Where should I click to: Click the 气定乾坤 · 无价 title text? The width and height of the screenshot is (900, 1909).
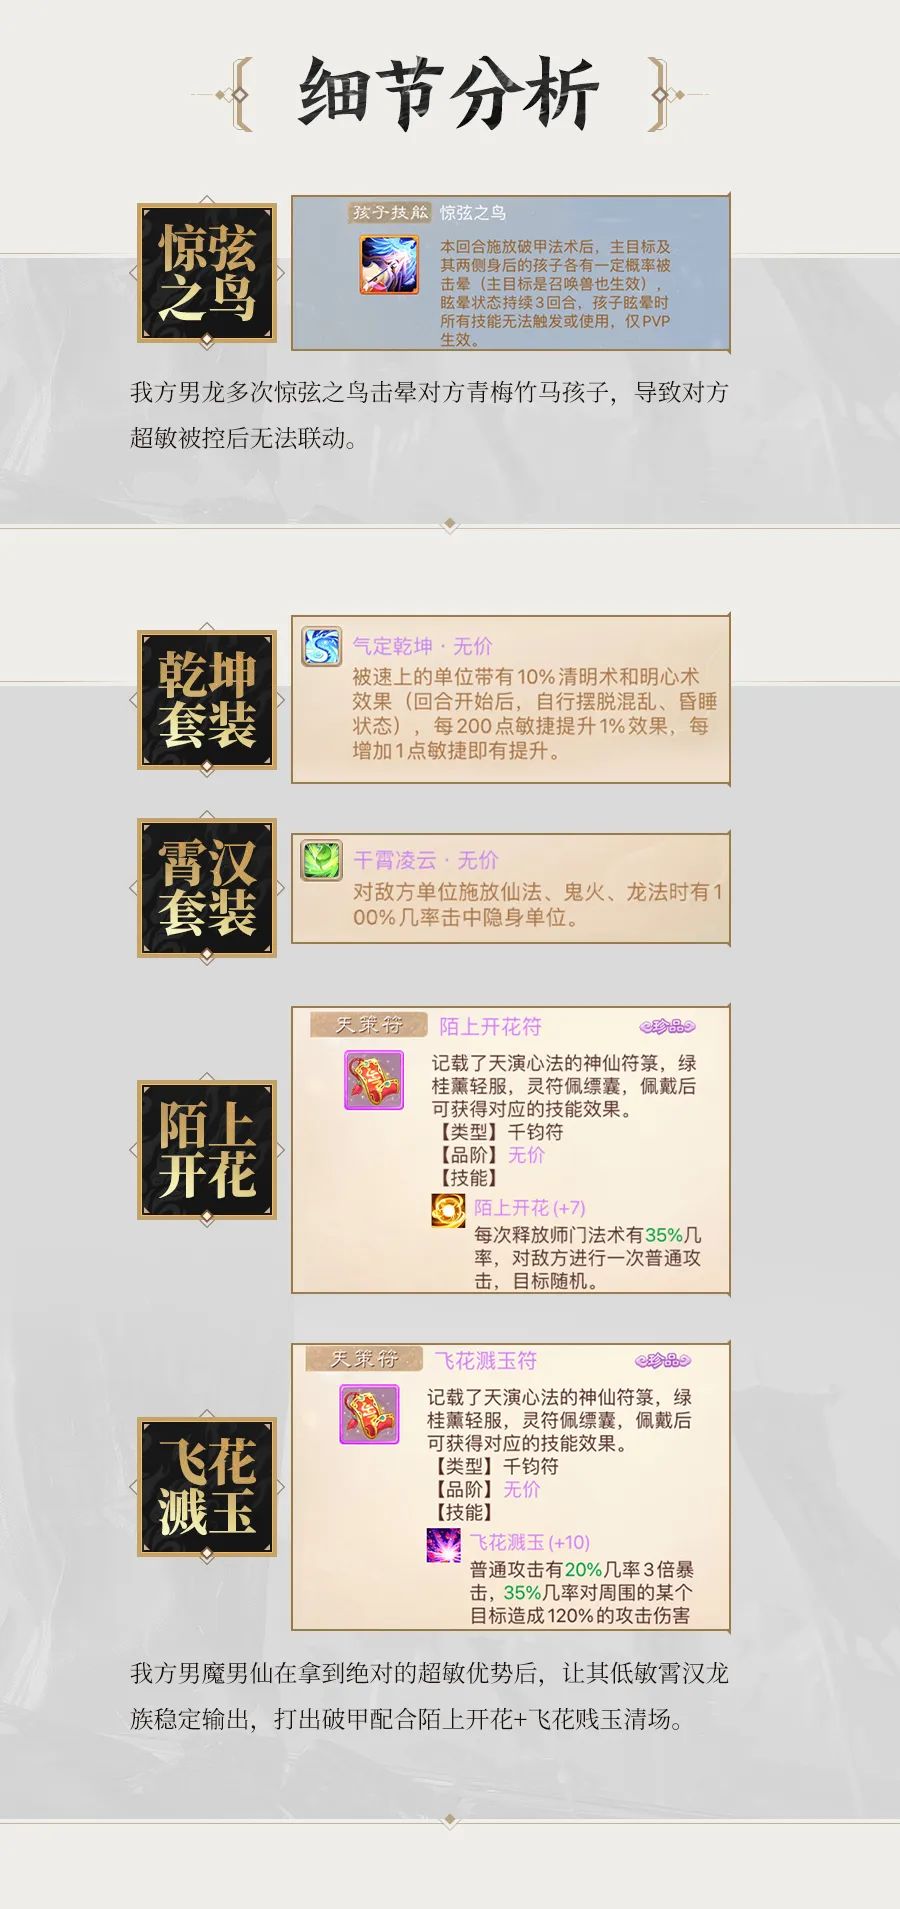(x=422, y=646)
